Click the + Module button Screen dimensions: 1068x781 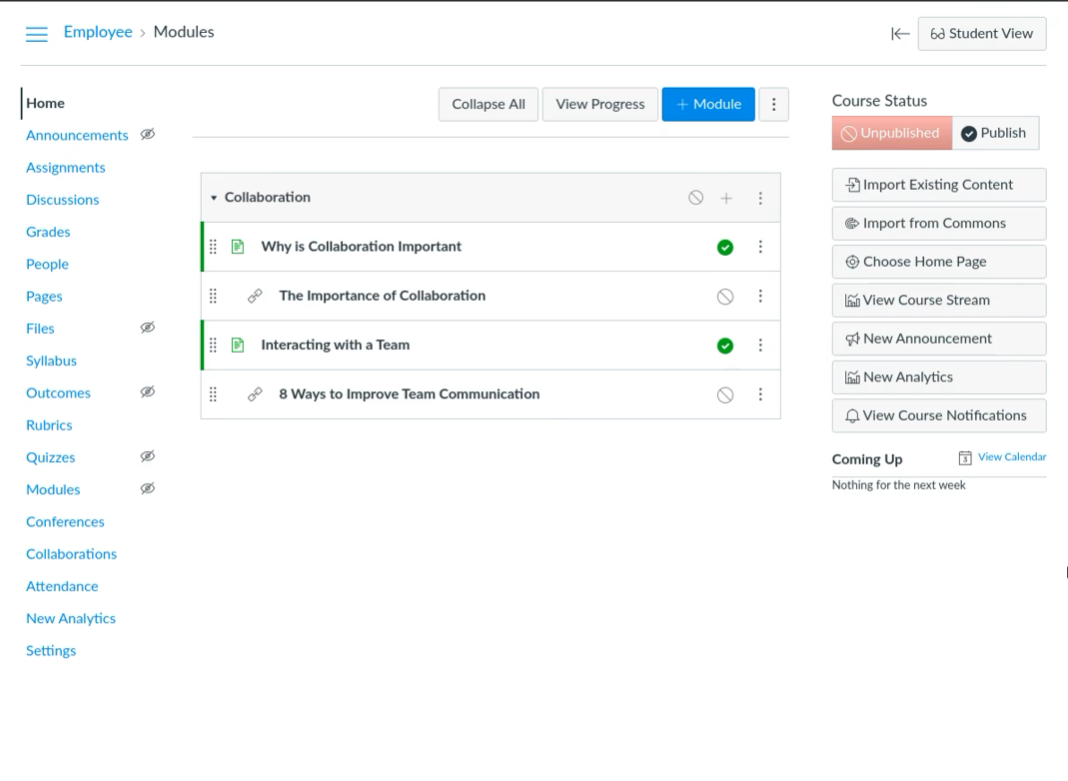(x=708, y=104)
